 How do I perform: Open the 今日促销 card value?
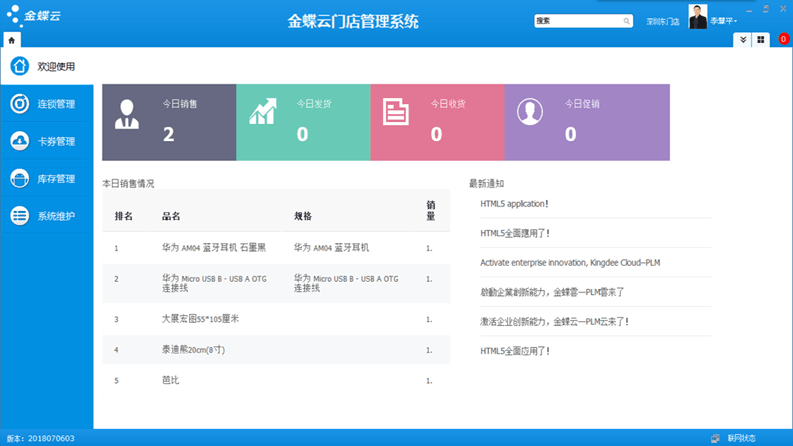[x=570, y=134]
